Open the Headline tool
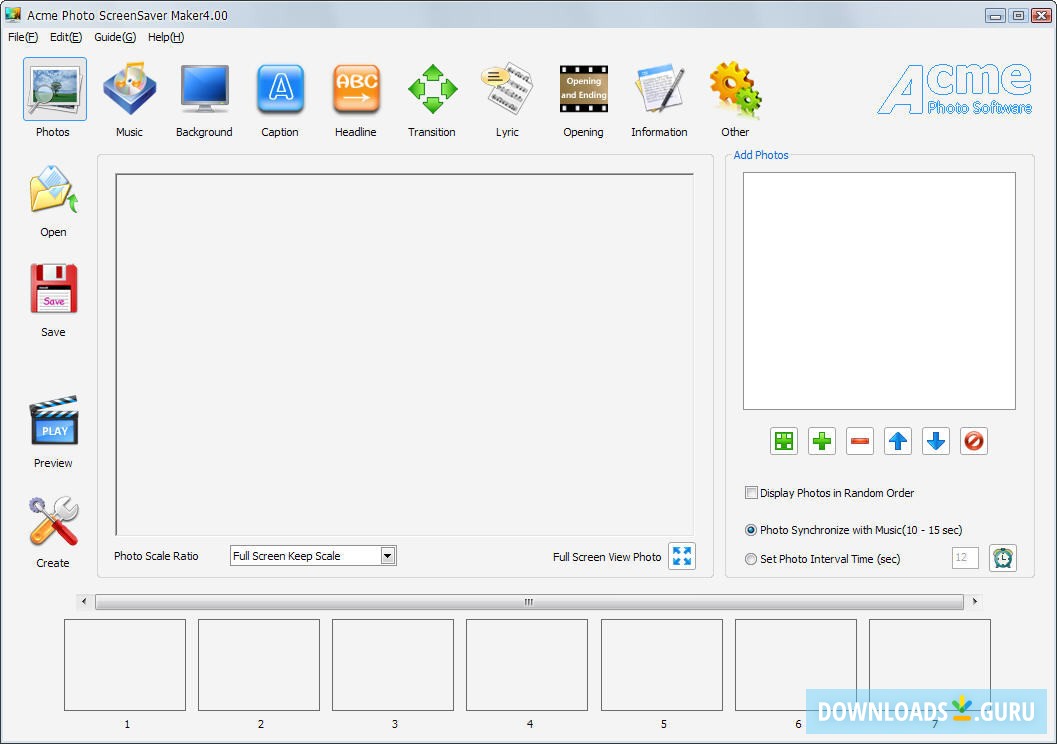 [356, 90]
